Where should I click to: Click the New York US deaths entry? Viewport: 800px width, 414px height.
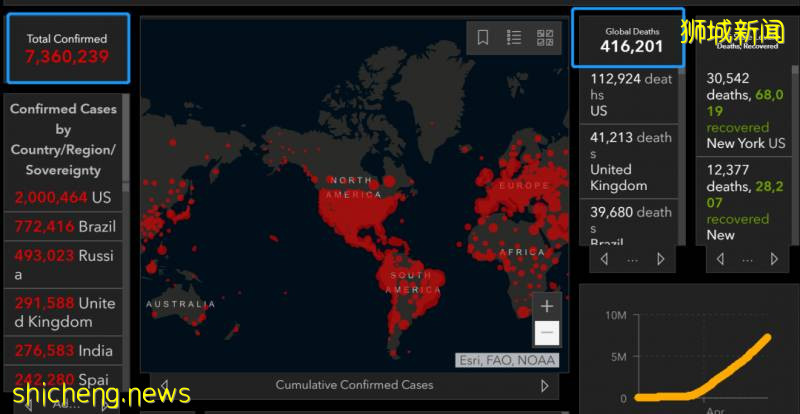click(746, 110)
